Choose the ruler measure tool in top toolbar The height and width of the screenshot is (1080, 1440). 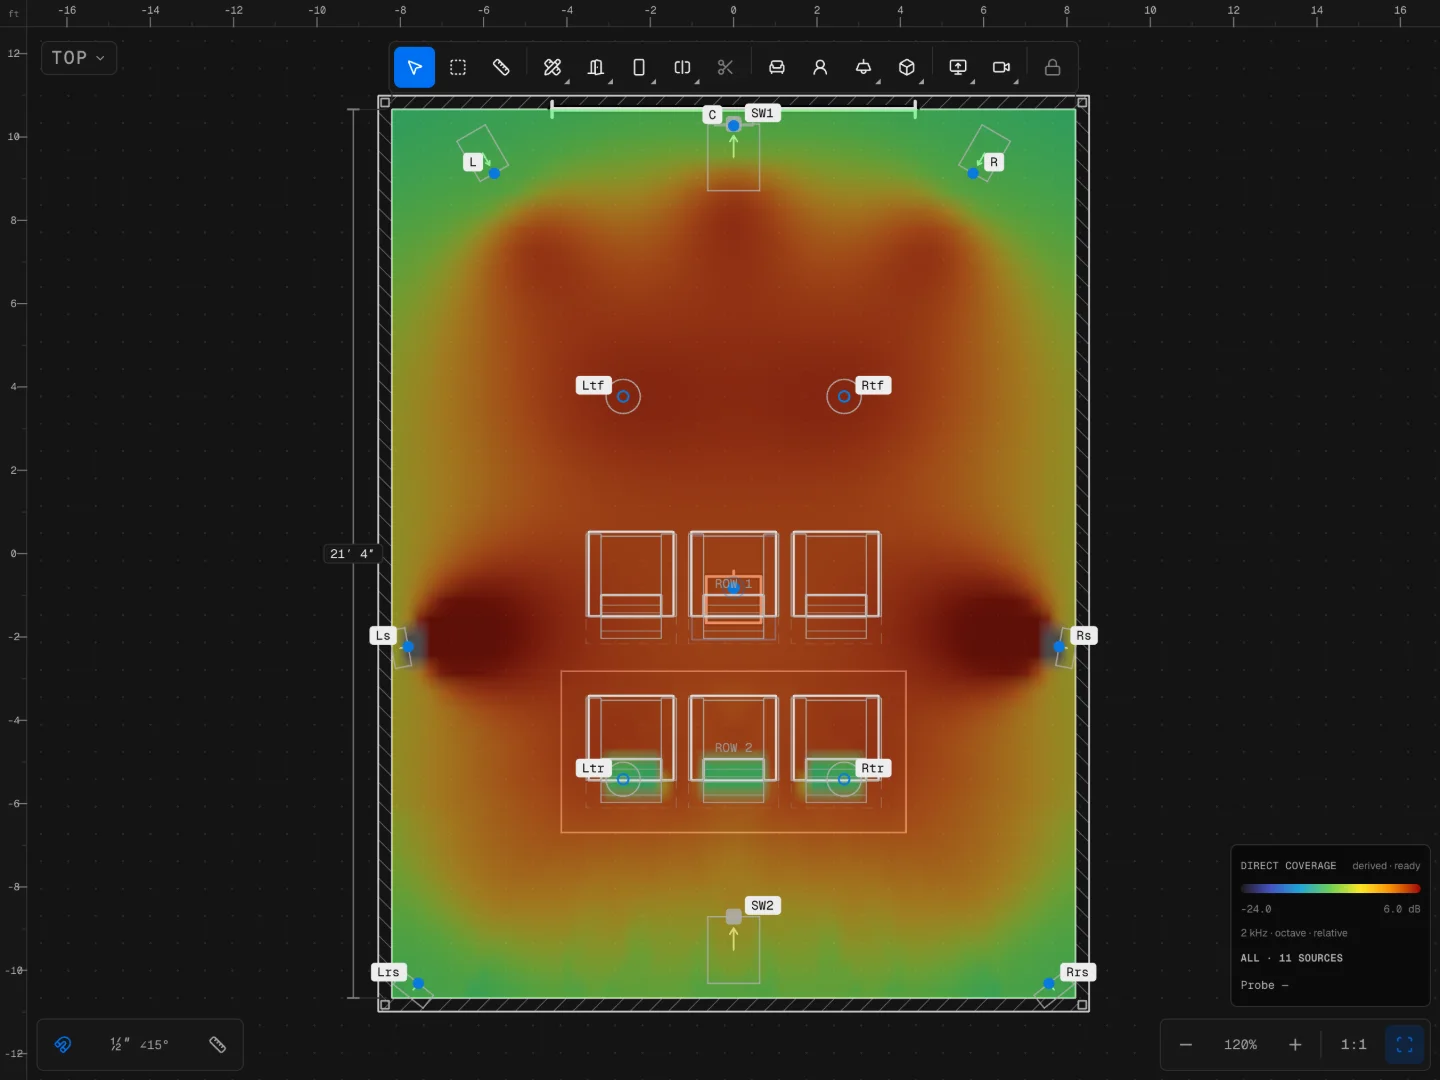[x=501, y=67]
